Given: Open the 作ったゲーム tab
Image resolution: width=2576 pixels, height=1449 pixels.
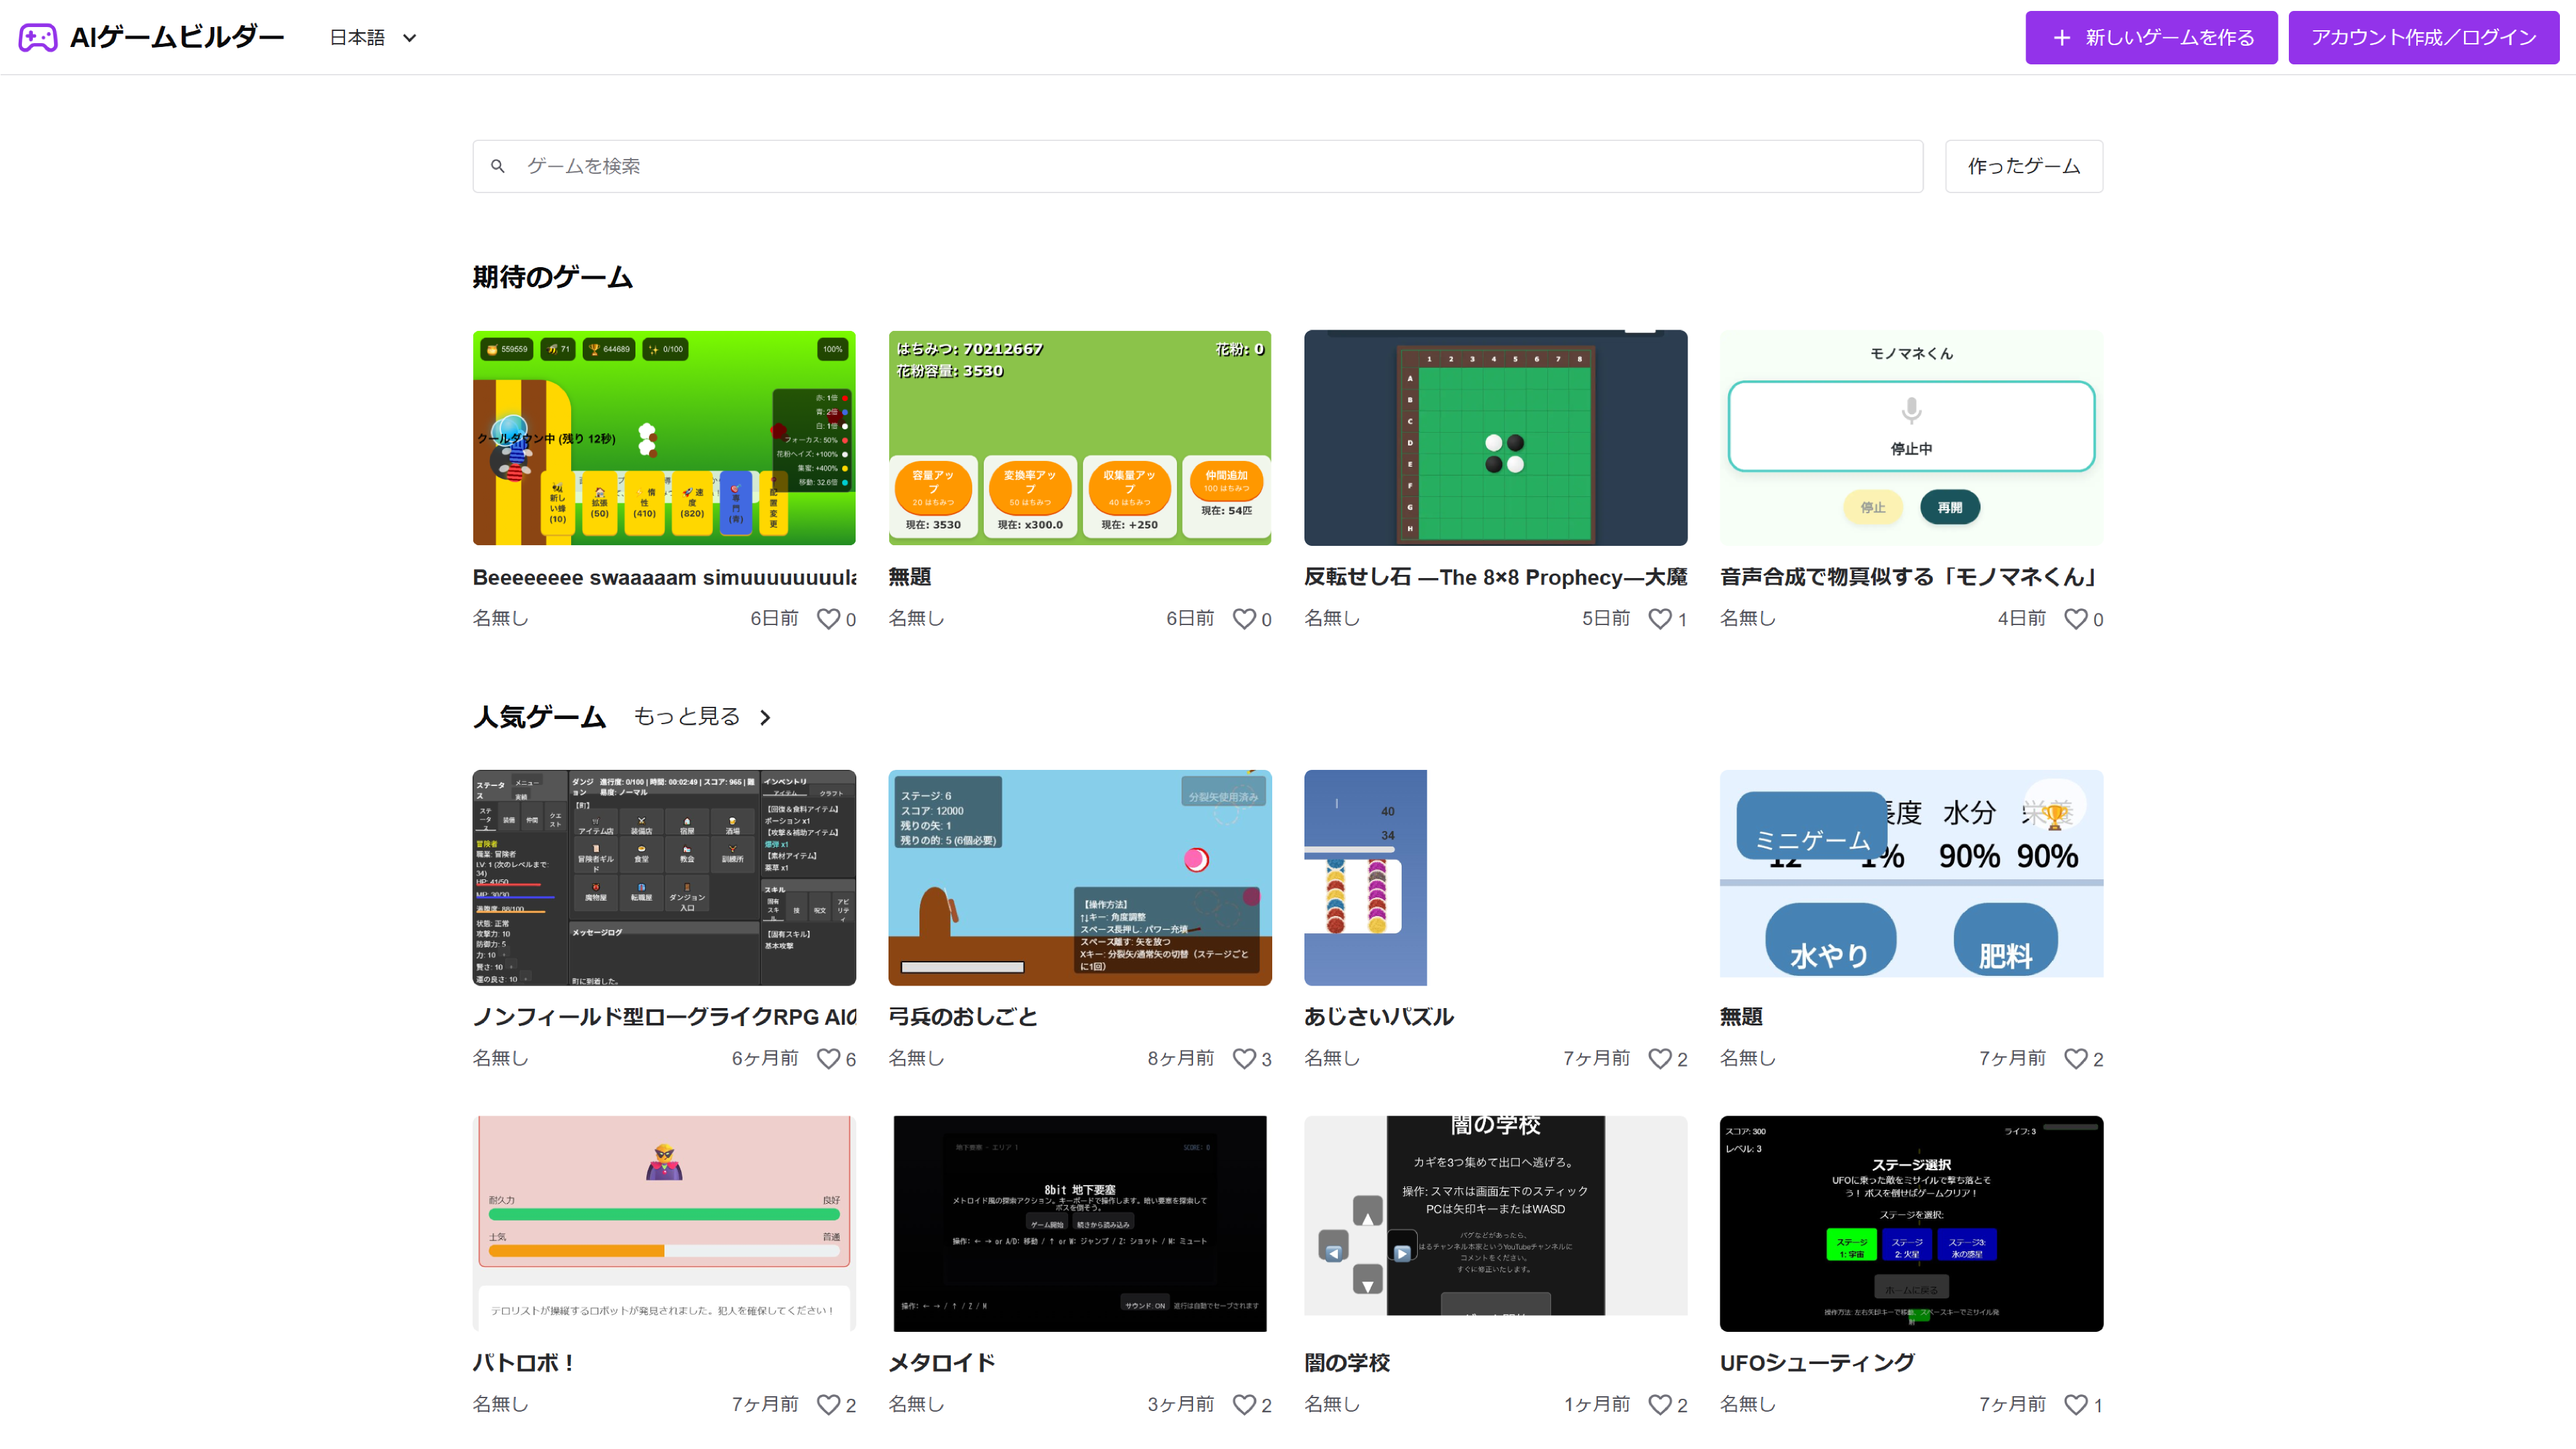Looking at the screenshot, I should pos(2023,166).
